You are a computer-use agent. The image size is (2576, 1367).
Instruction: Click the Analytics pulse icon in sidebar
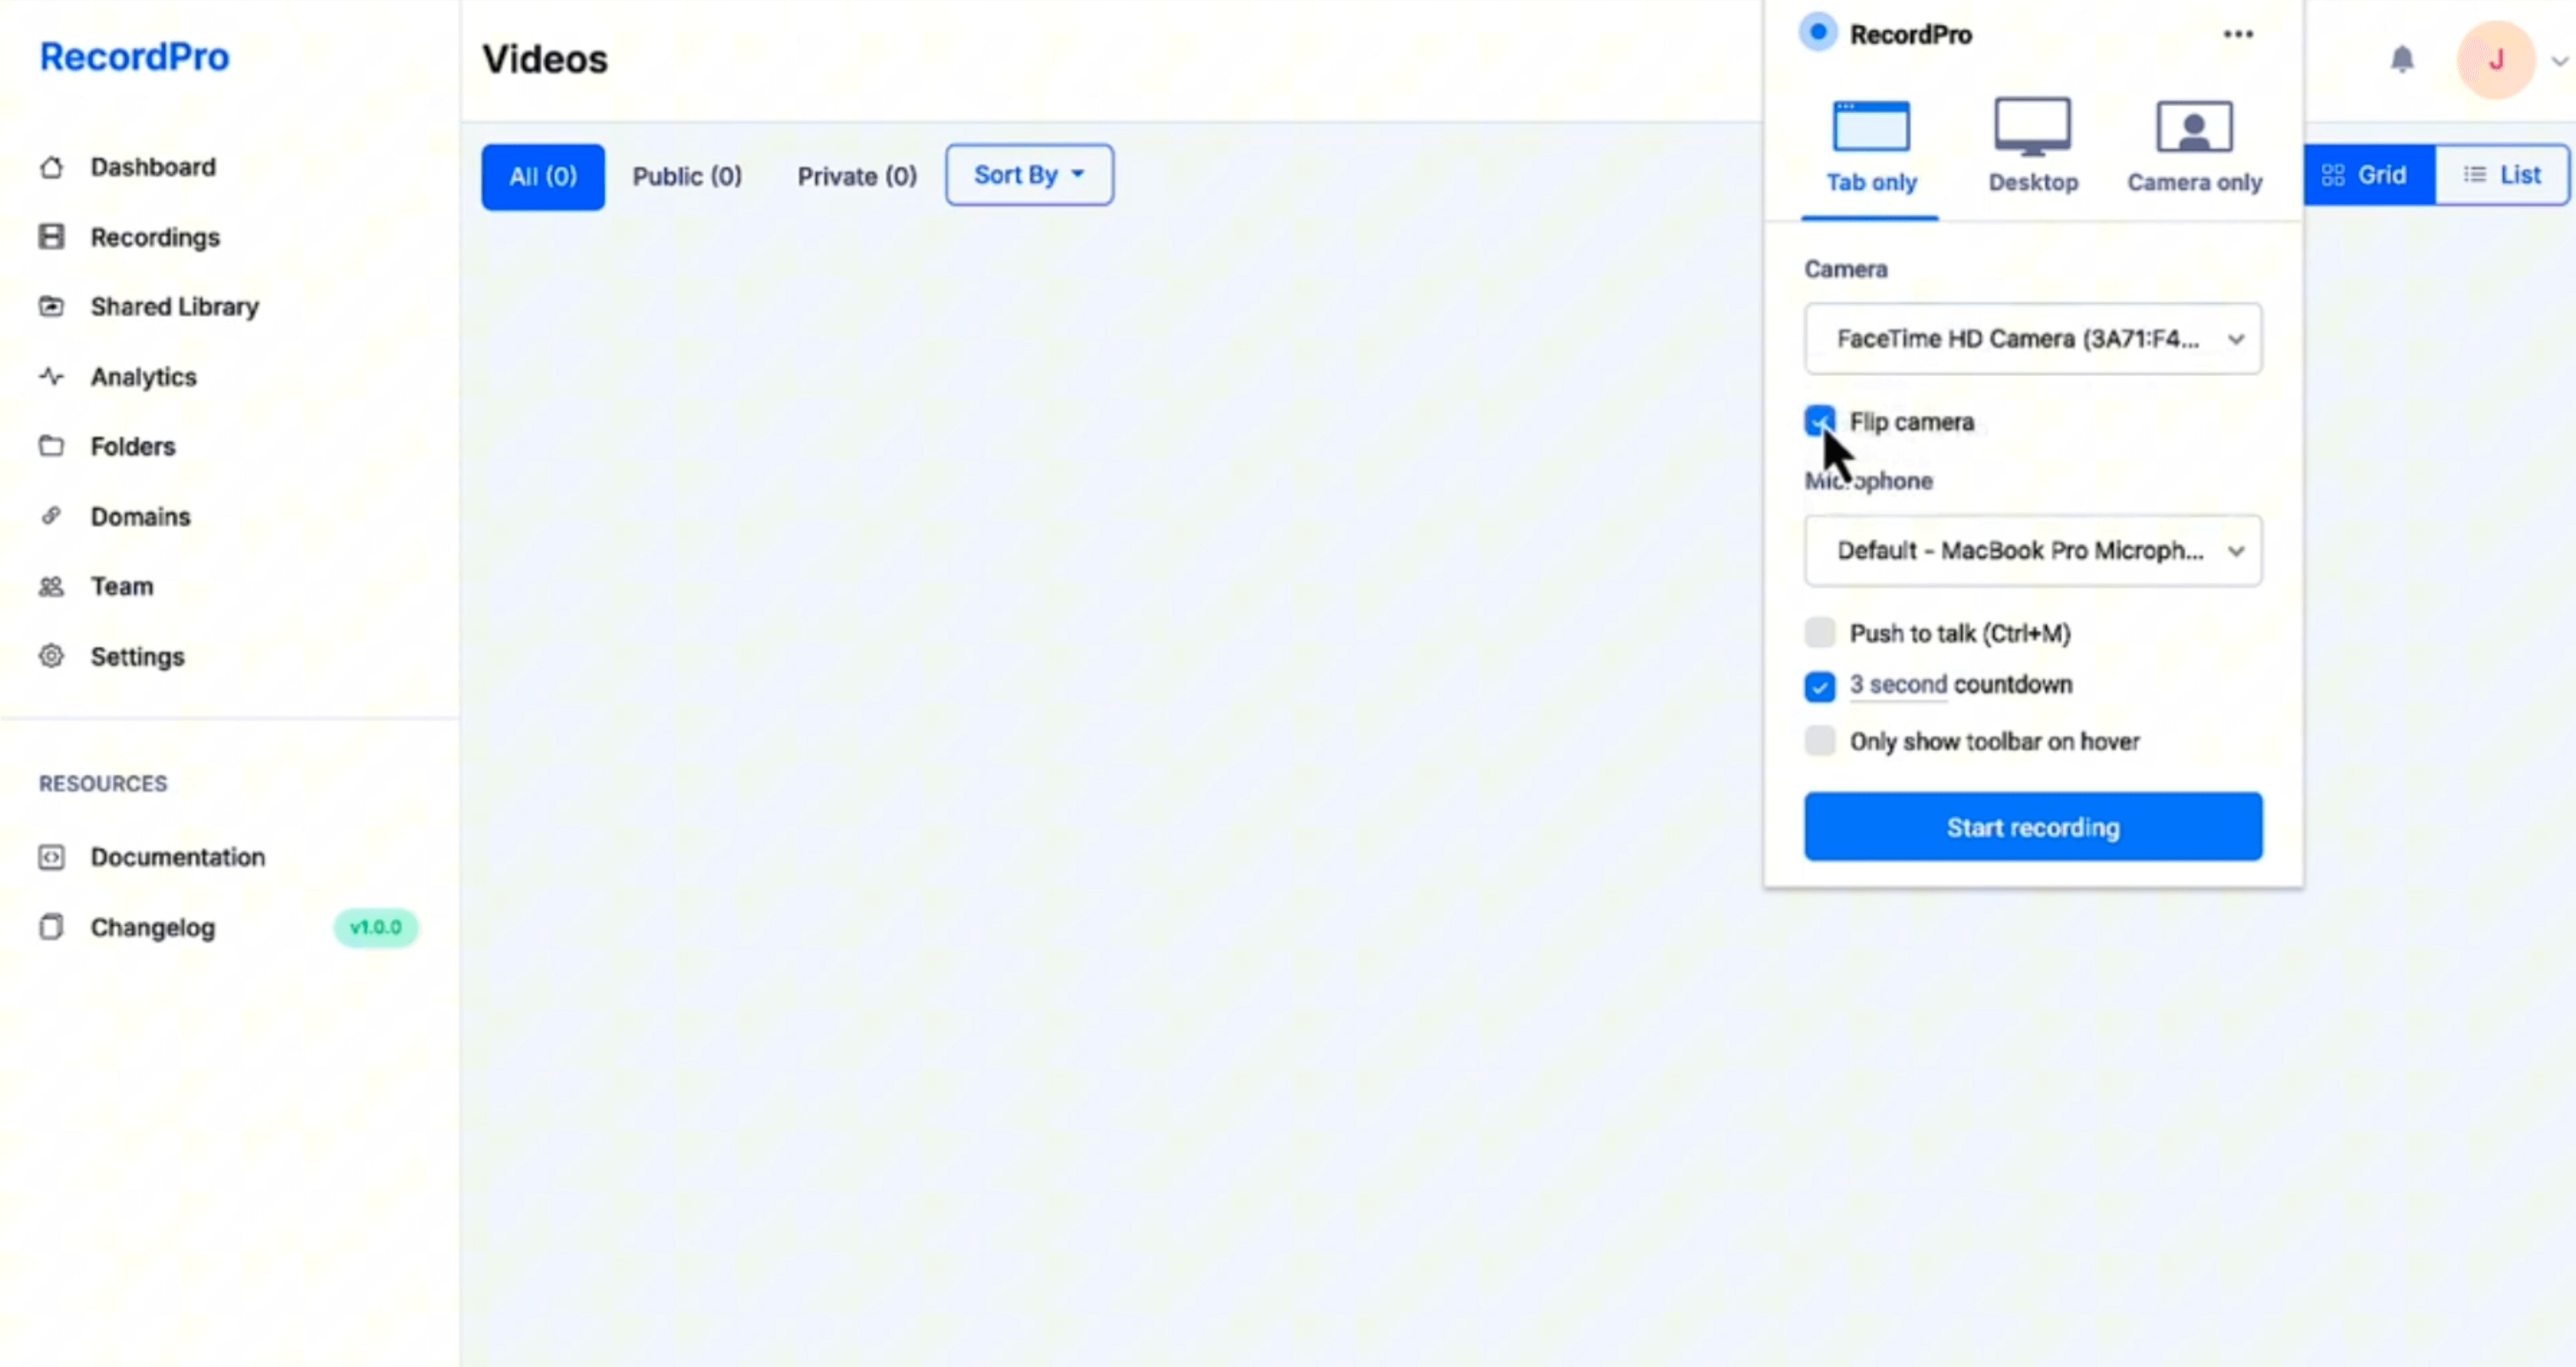[x=51, y=377]
